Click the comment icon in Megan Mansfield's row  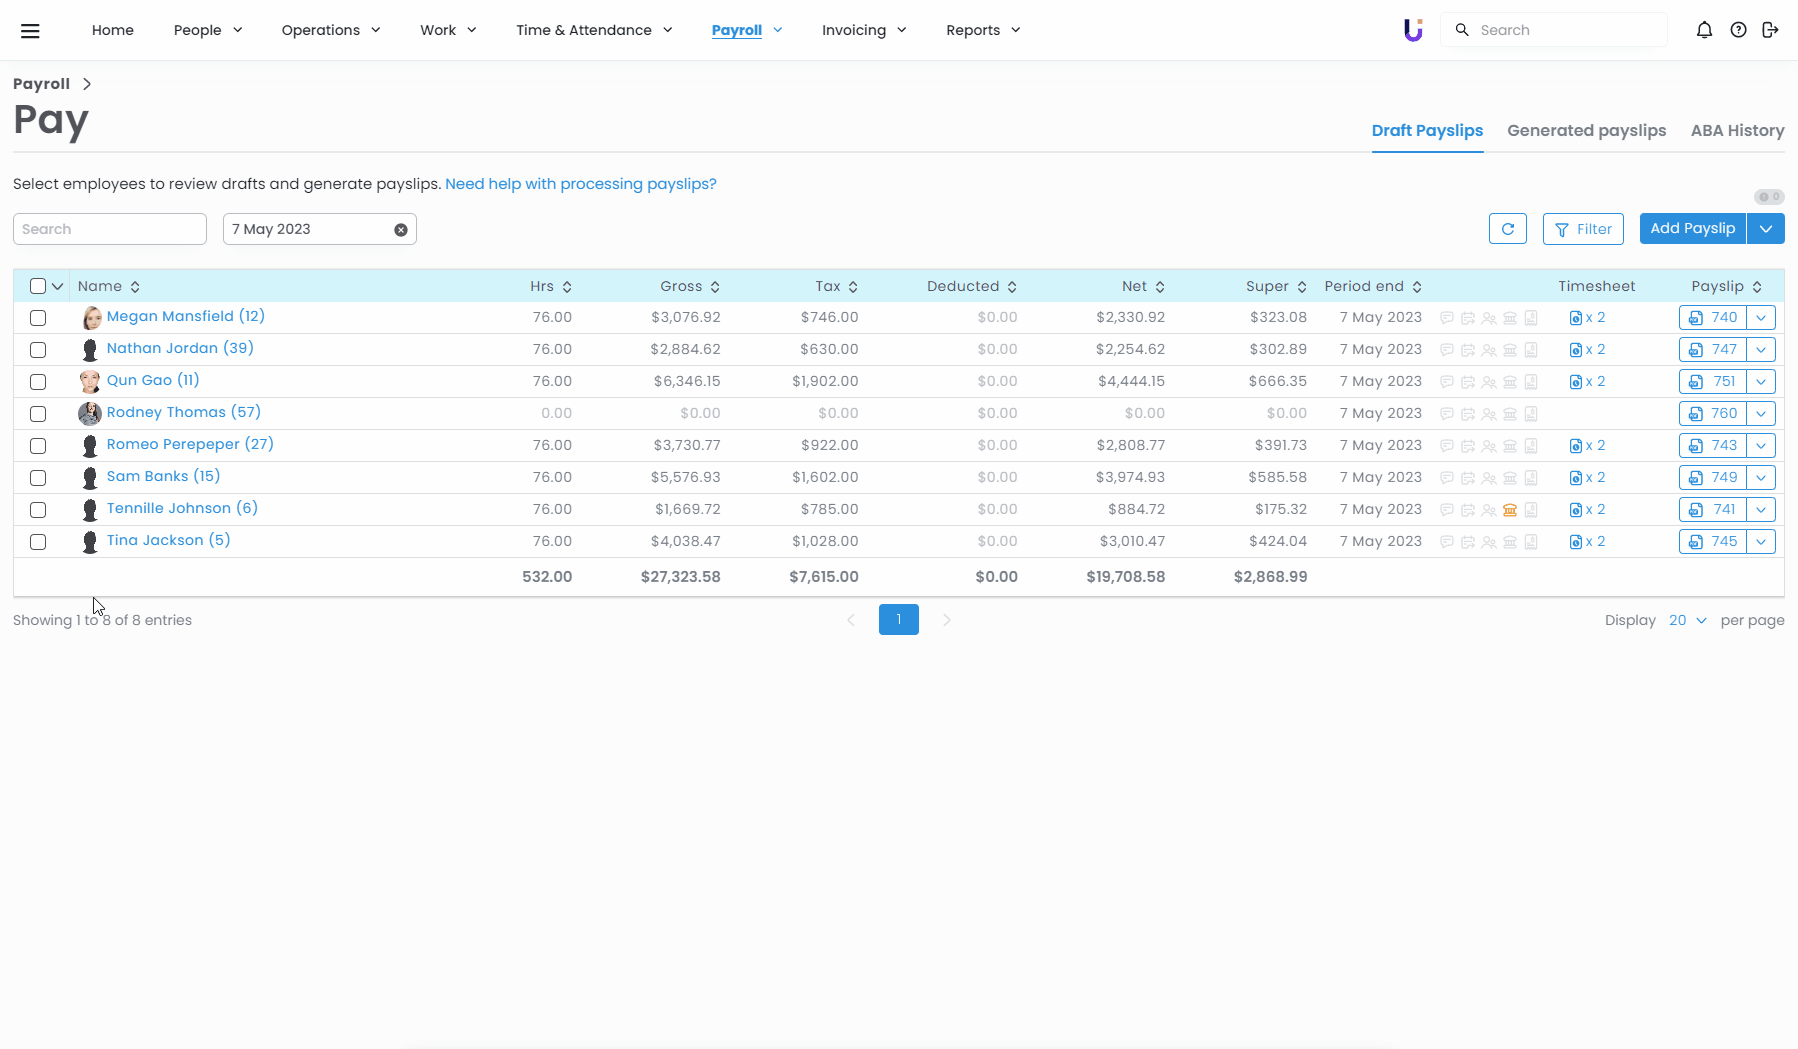tap(1446, 318)
